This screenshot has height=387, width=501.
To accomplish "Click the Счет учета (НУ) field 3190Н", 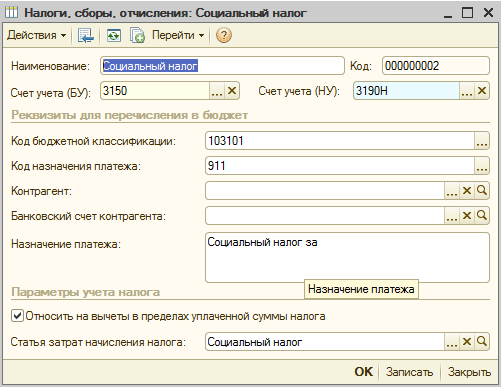I will coord(406,91).
